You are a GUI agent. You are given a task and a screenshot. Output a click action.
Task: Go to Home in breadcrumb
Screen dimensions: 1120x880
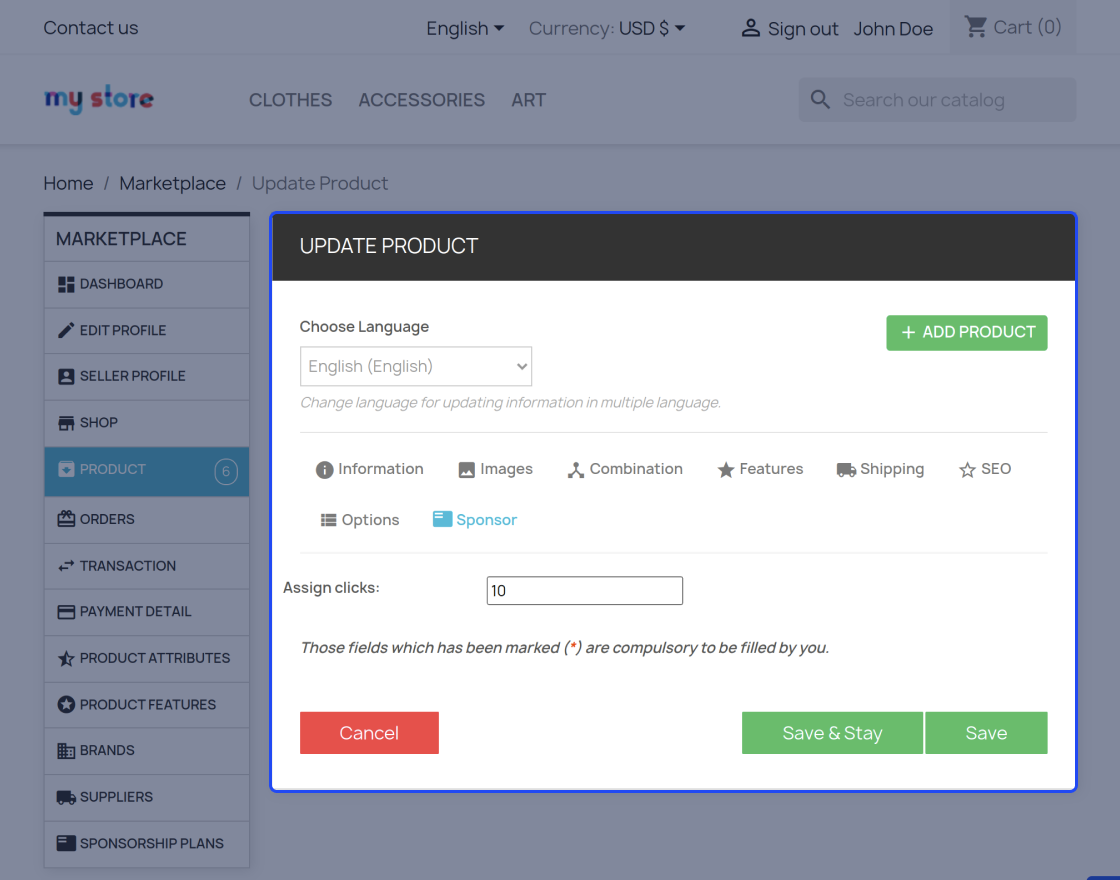68,184
